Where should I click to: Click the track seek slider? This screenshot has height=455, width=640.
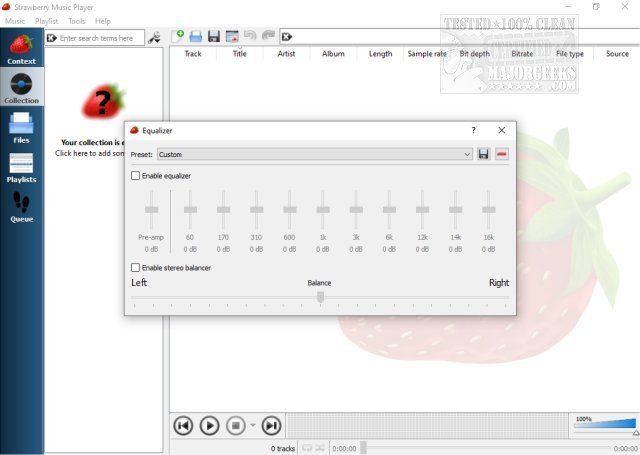486,448
